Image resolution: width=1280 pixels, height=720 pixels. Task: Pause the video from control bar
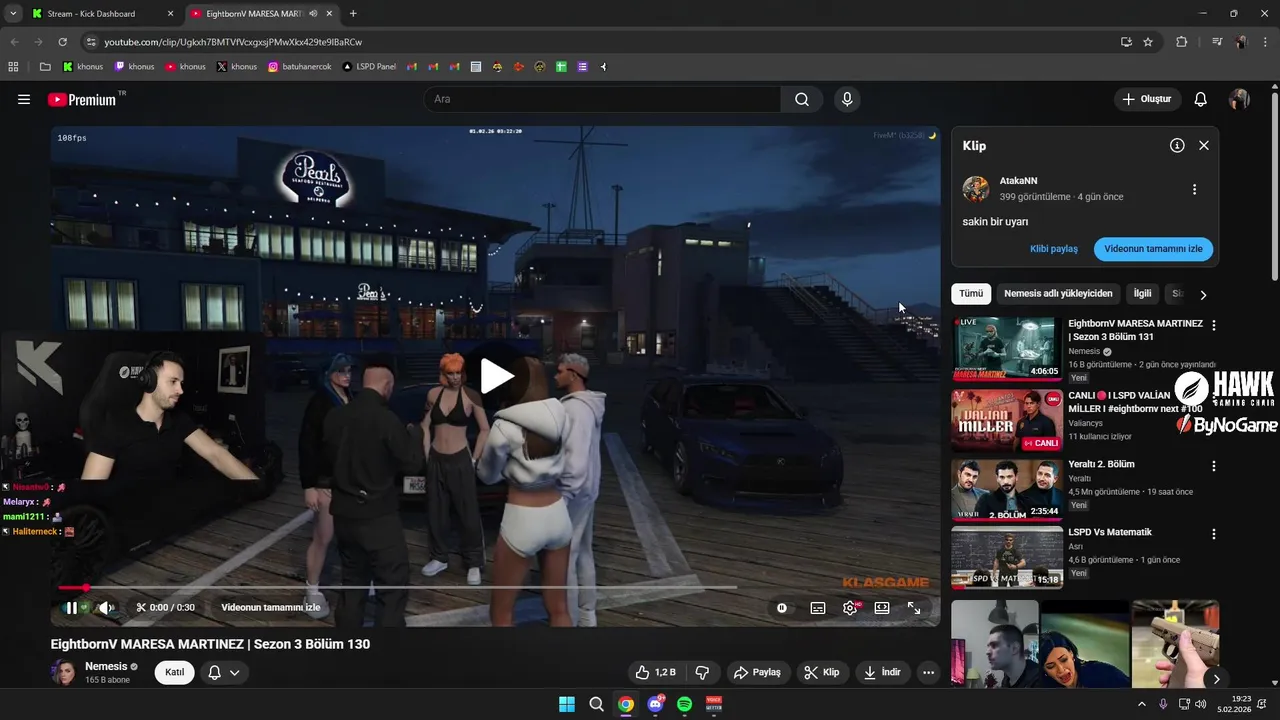[71, 607]
